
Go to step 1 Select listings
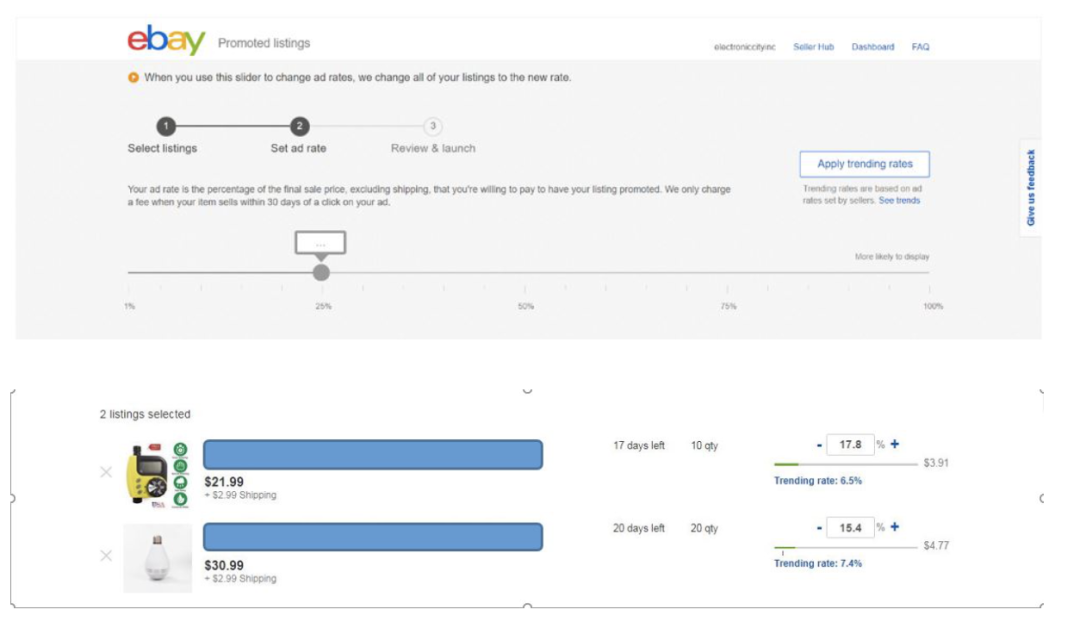pos(166,126)
